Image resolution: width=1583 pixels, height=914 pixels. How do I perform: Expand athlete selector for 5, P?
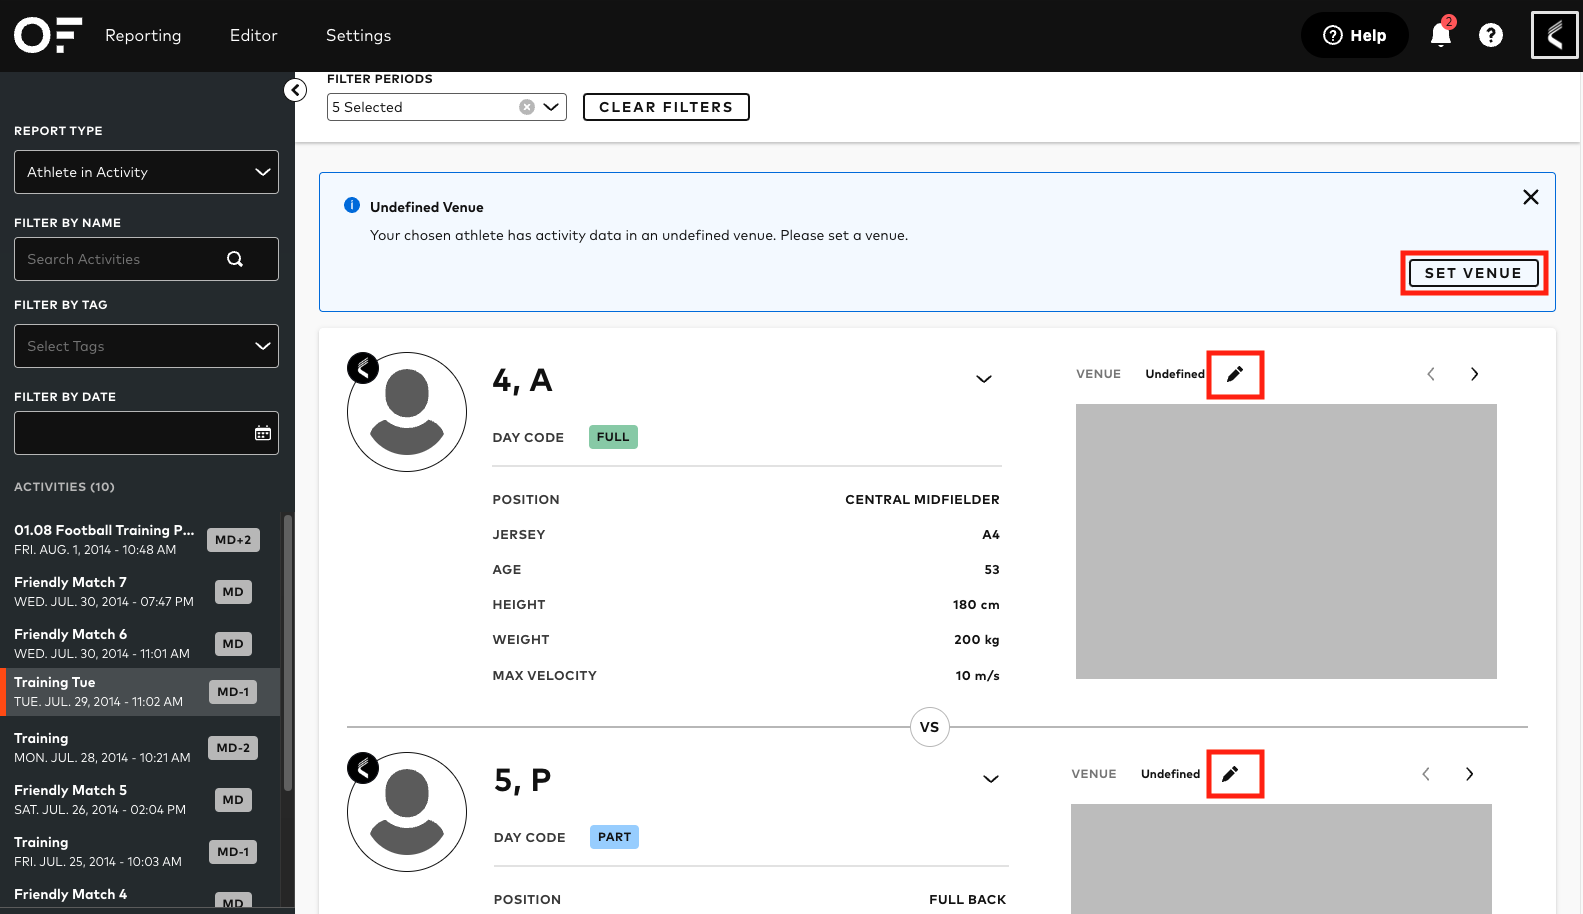coord(991,779)
